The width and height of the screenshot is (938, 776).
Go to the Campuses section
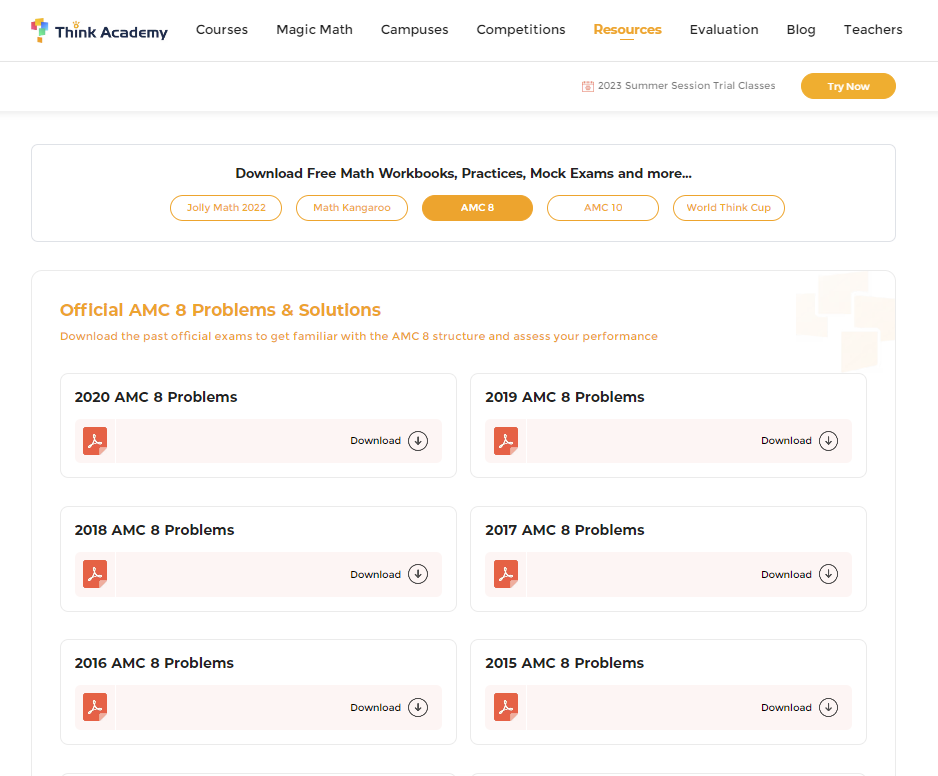click(415, 30)
